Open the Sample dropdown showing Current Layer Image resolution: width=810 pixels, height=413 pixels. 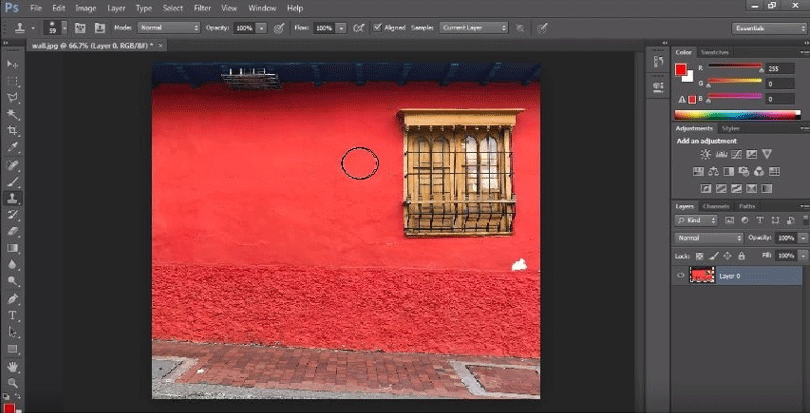point(474,28)
